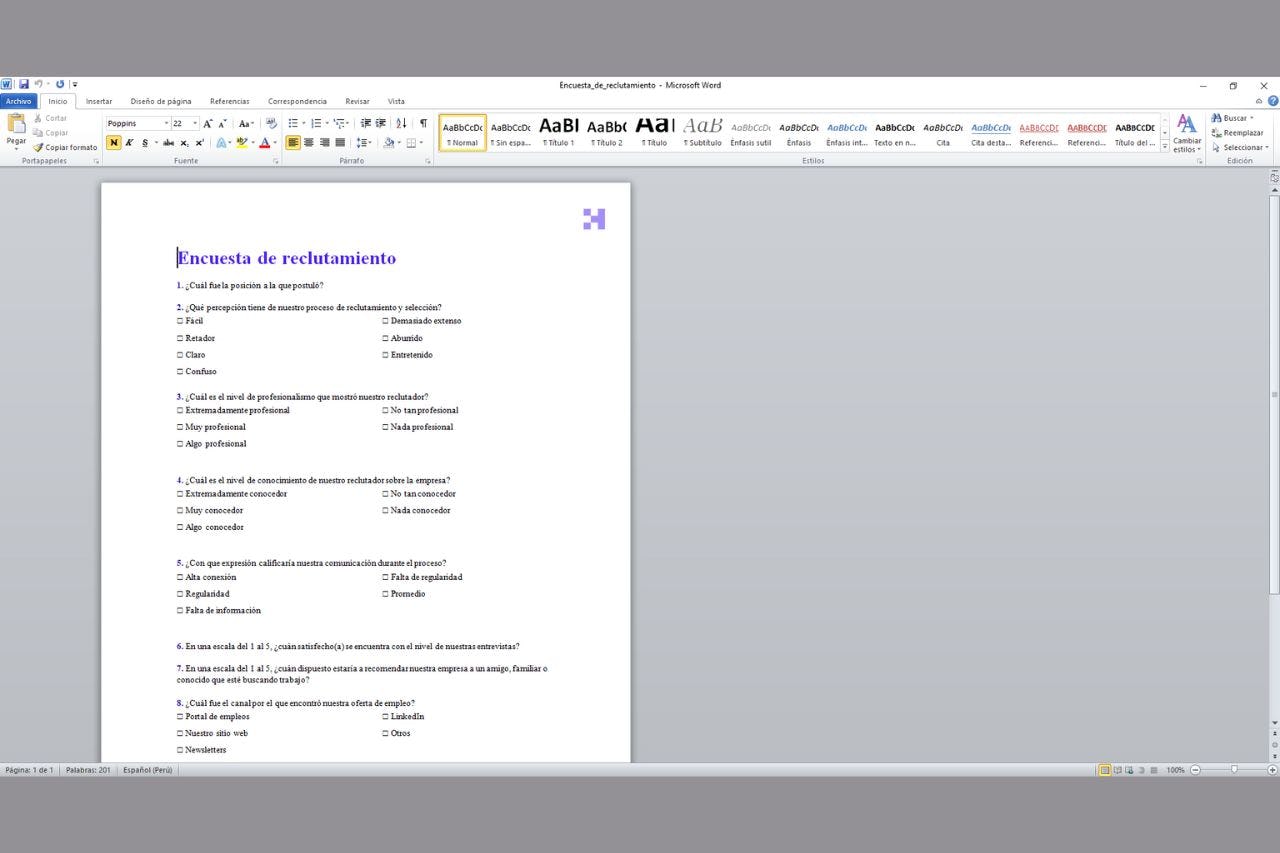The width and height of the screenshot is (1280, 853).
Task: Click the Copiar formato paintbrush icon
Action: tap(39, 147)
